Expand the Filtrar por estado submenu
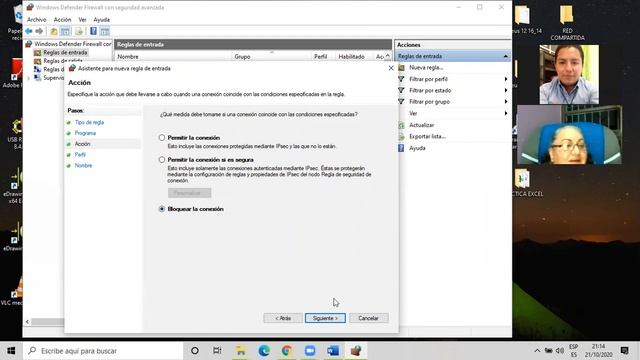This screenshot has height=360, width=640. [506, 90]
